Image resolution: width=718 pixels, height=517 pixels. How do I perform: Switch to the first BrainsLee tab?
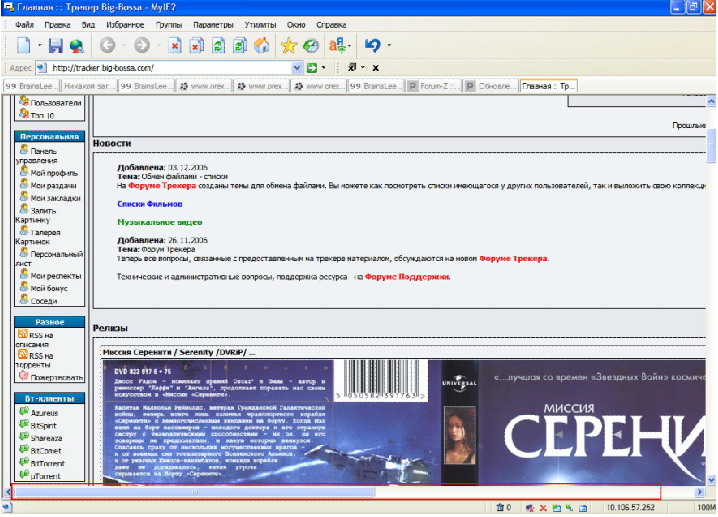(32, 86)
